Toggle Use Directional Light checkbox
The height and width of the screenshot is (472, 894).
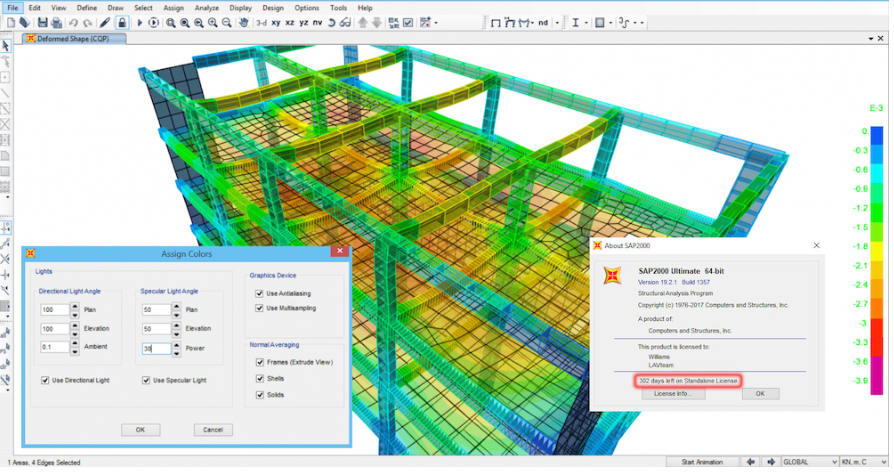tap(45, 380)
